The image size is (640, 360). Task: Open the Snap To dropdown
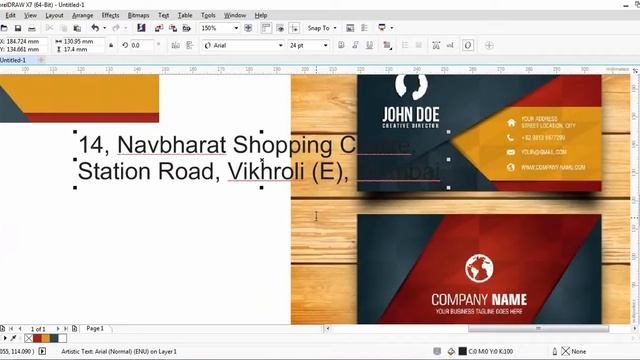322,28
